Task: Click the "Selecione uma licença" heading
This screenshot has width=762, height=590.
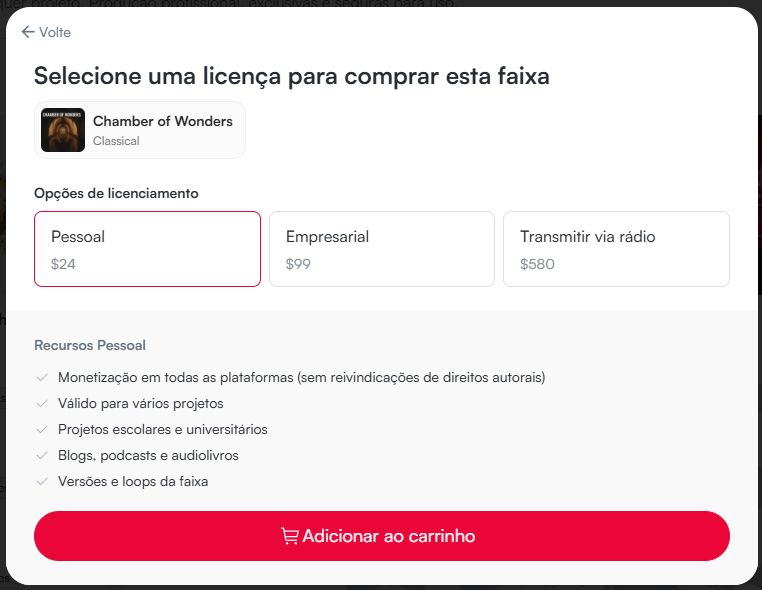Action: tap(291, 76)
